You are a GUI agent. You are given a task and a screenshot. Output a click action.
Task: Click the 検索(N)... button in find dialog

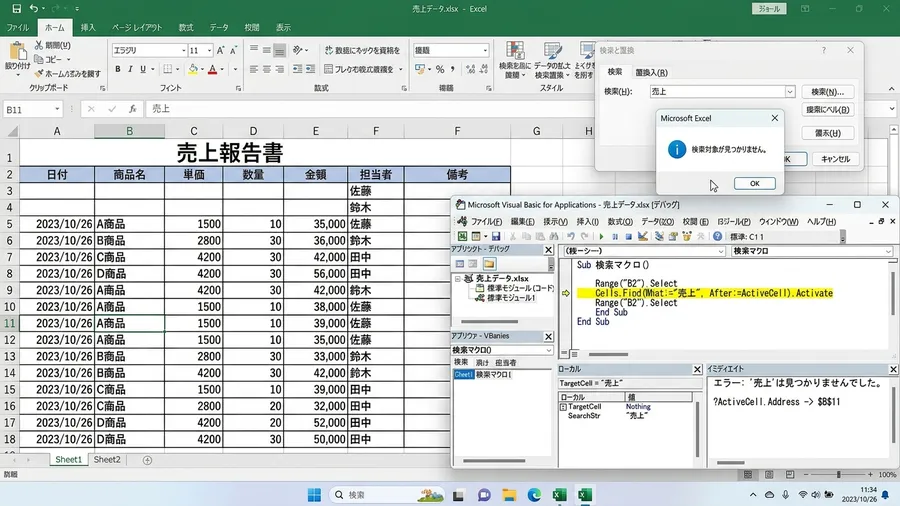click(827, 92)
